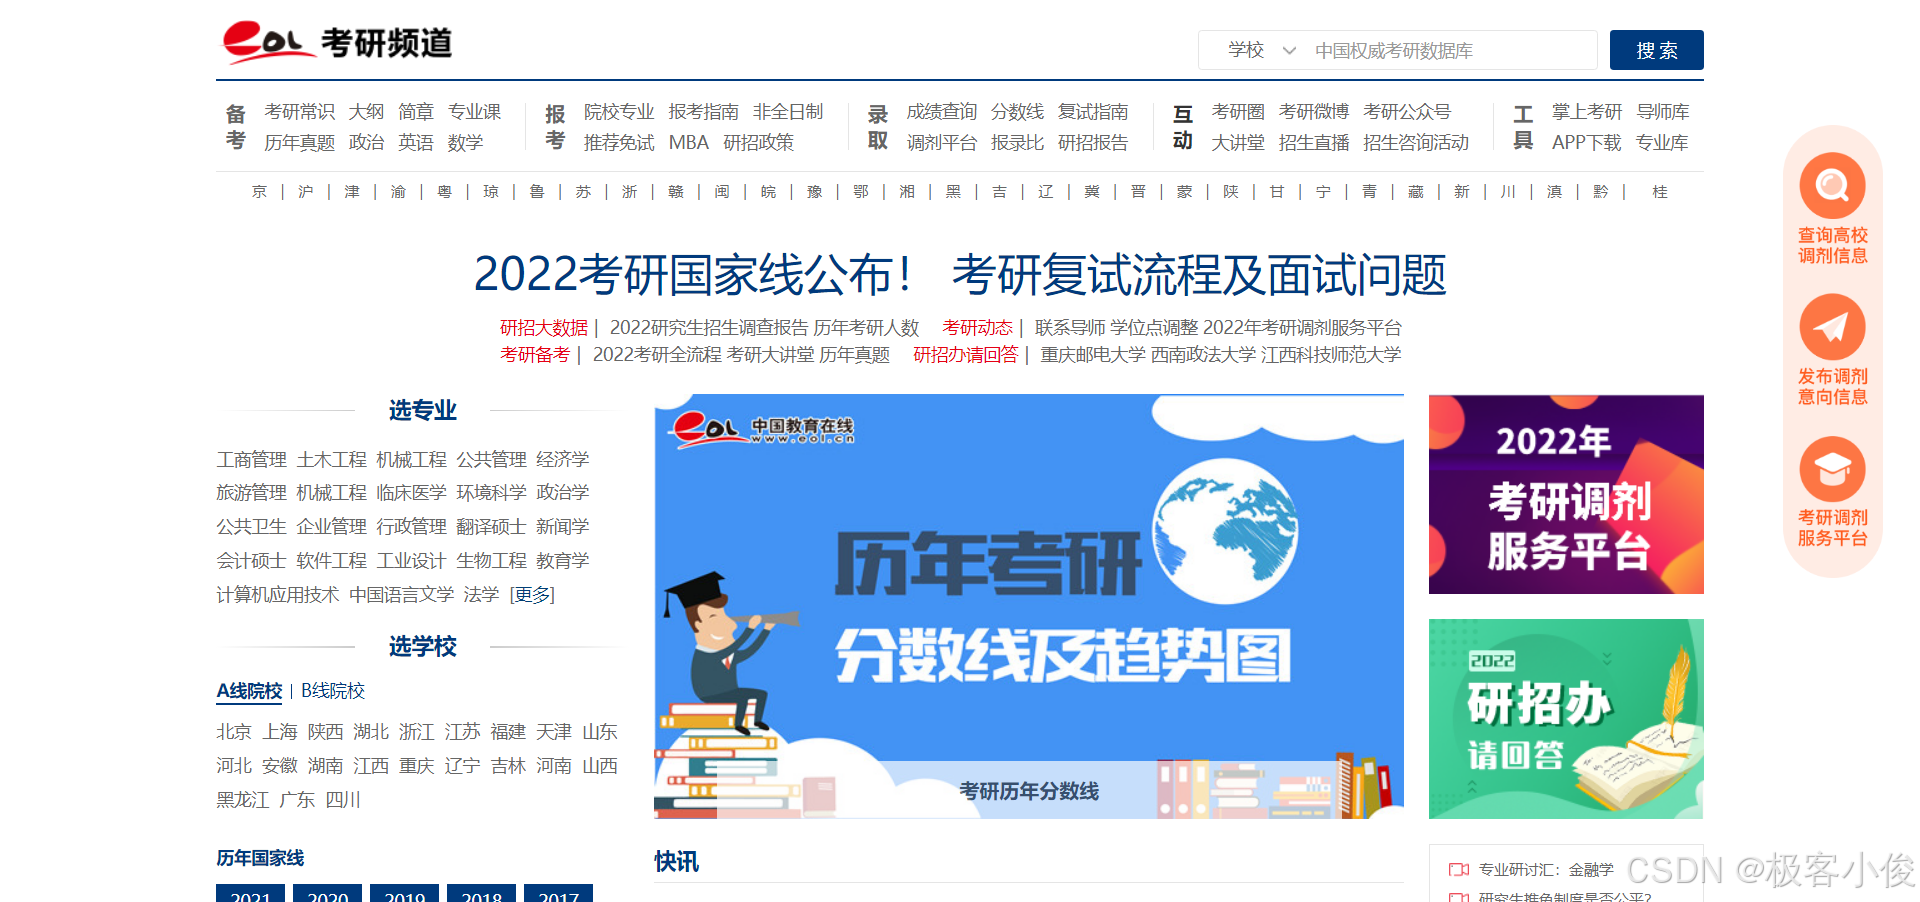
Task: Open 招生直播 under 互动
Action: pos(1314,143)
